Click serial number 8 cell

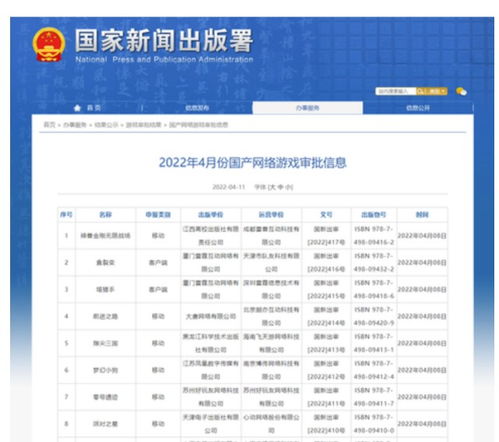point(66,424)
